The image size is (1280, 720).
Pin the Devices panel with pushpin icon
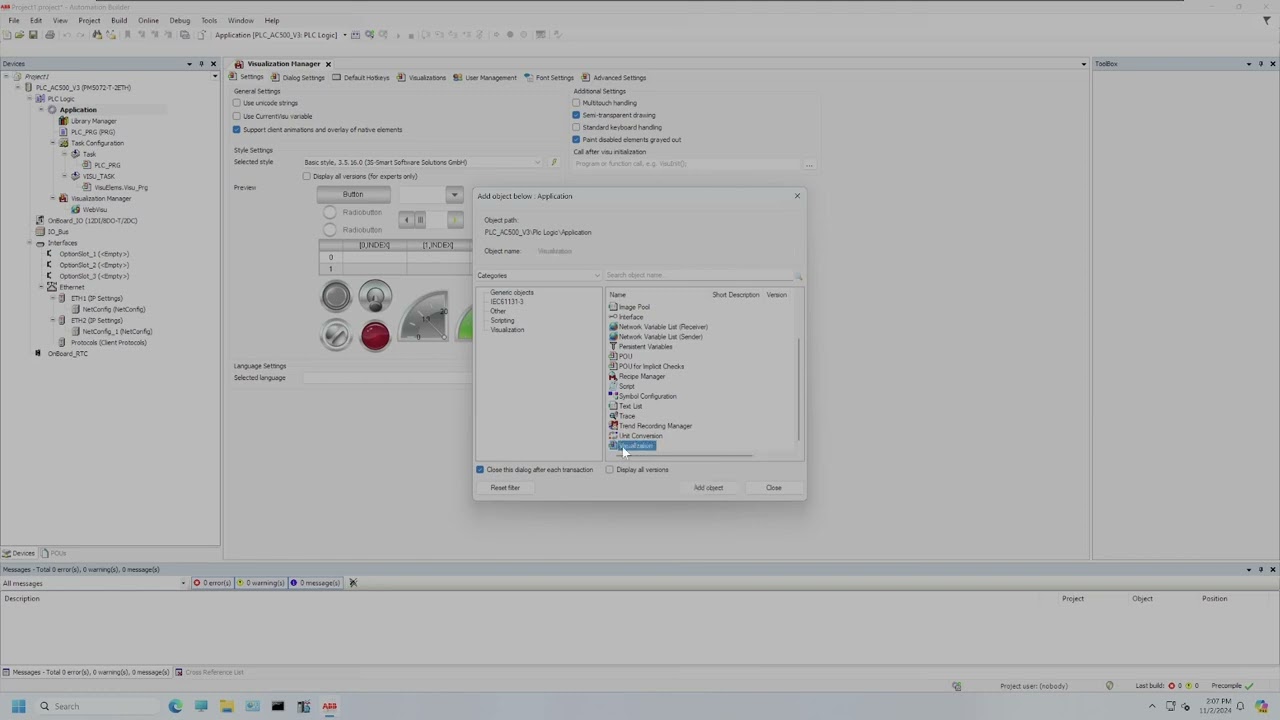(201, 64)
